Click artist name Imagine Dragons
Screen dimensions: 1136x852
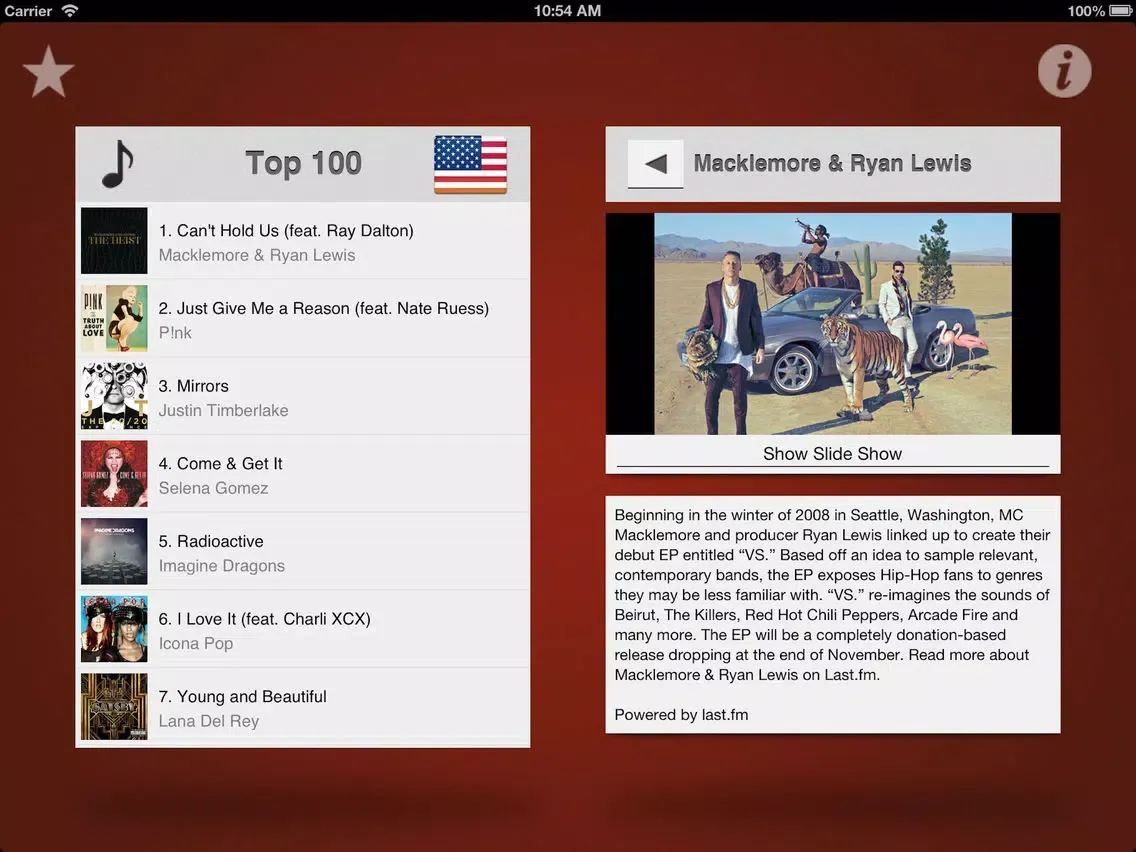pos(222,566)
